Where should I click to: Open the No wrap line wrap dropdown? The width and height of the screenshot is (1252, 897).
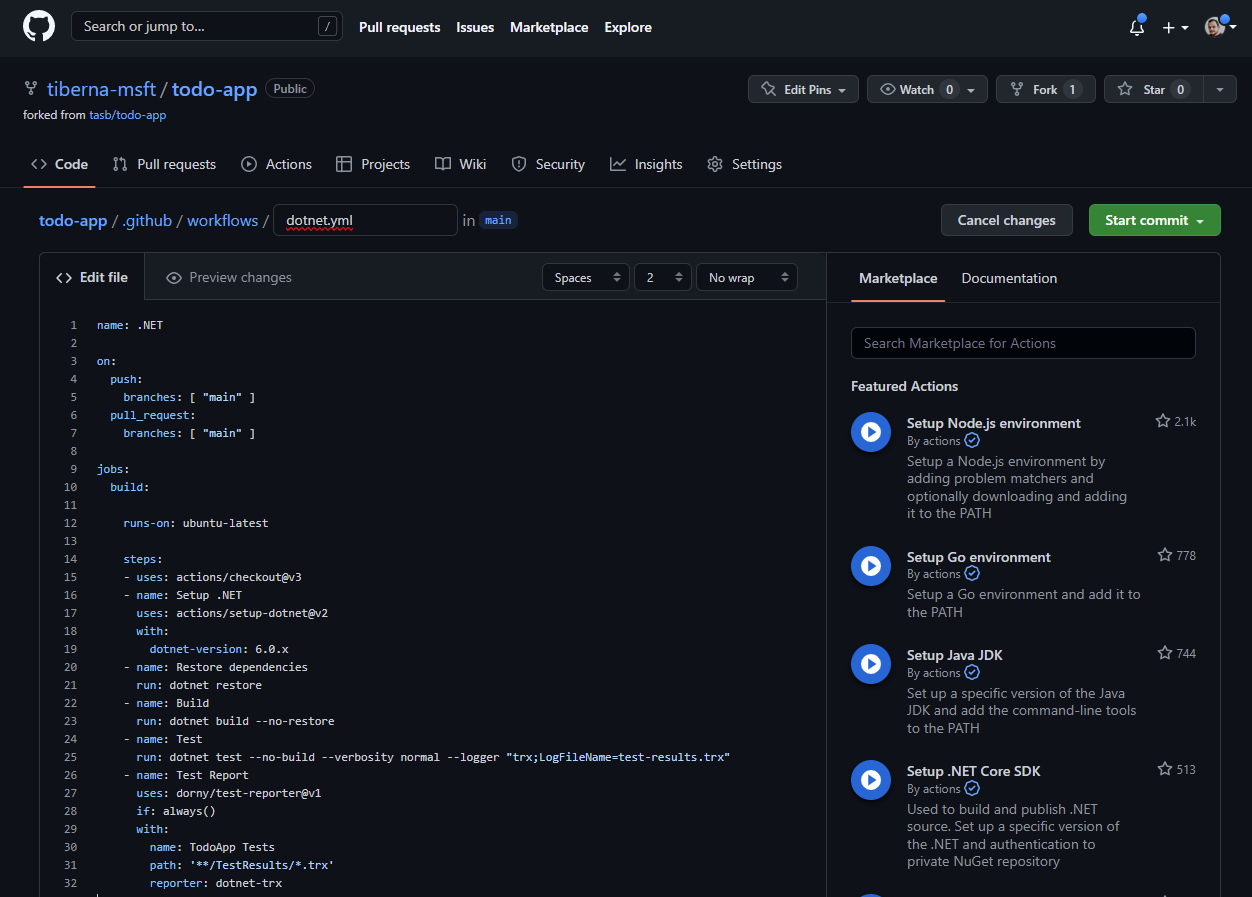746,277
